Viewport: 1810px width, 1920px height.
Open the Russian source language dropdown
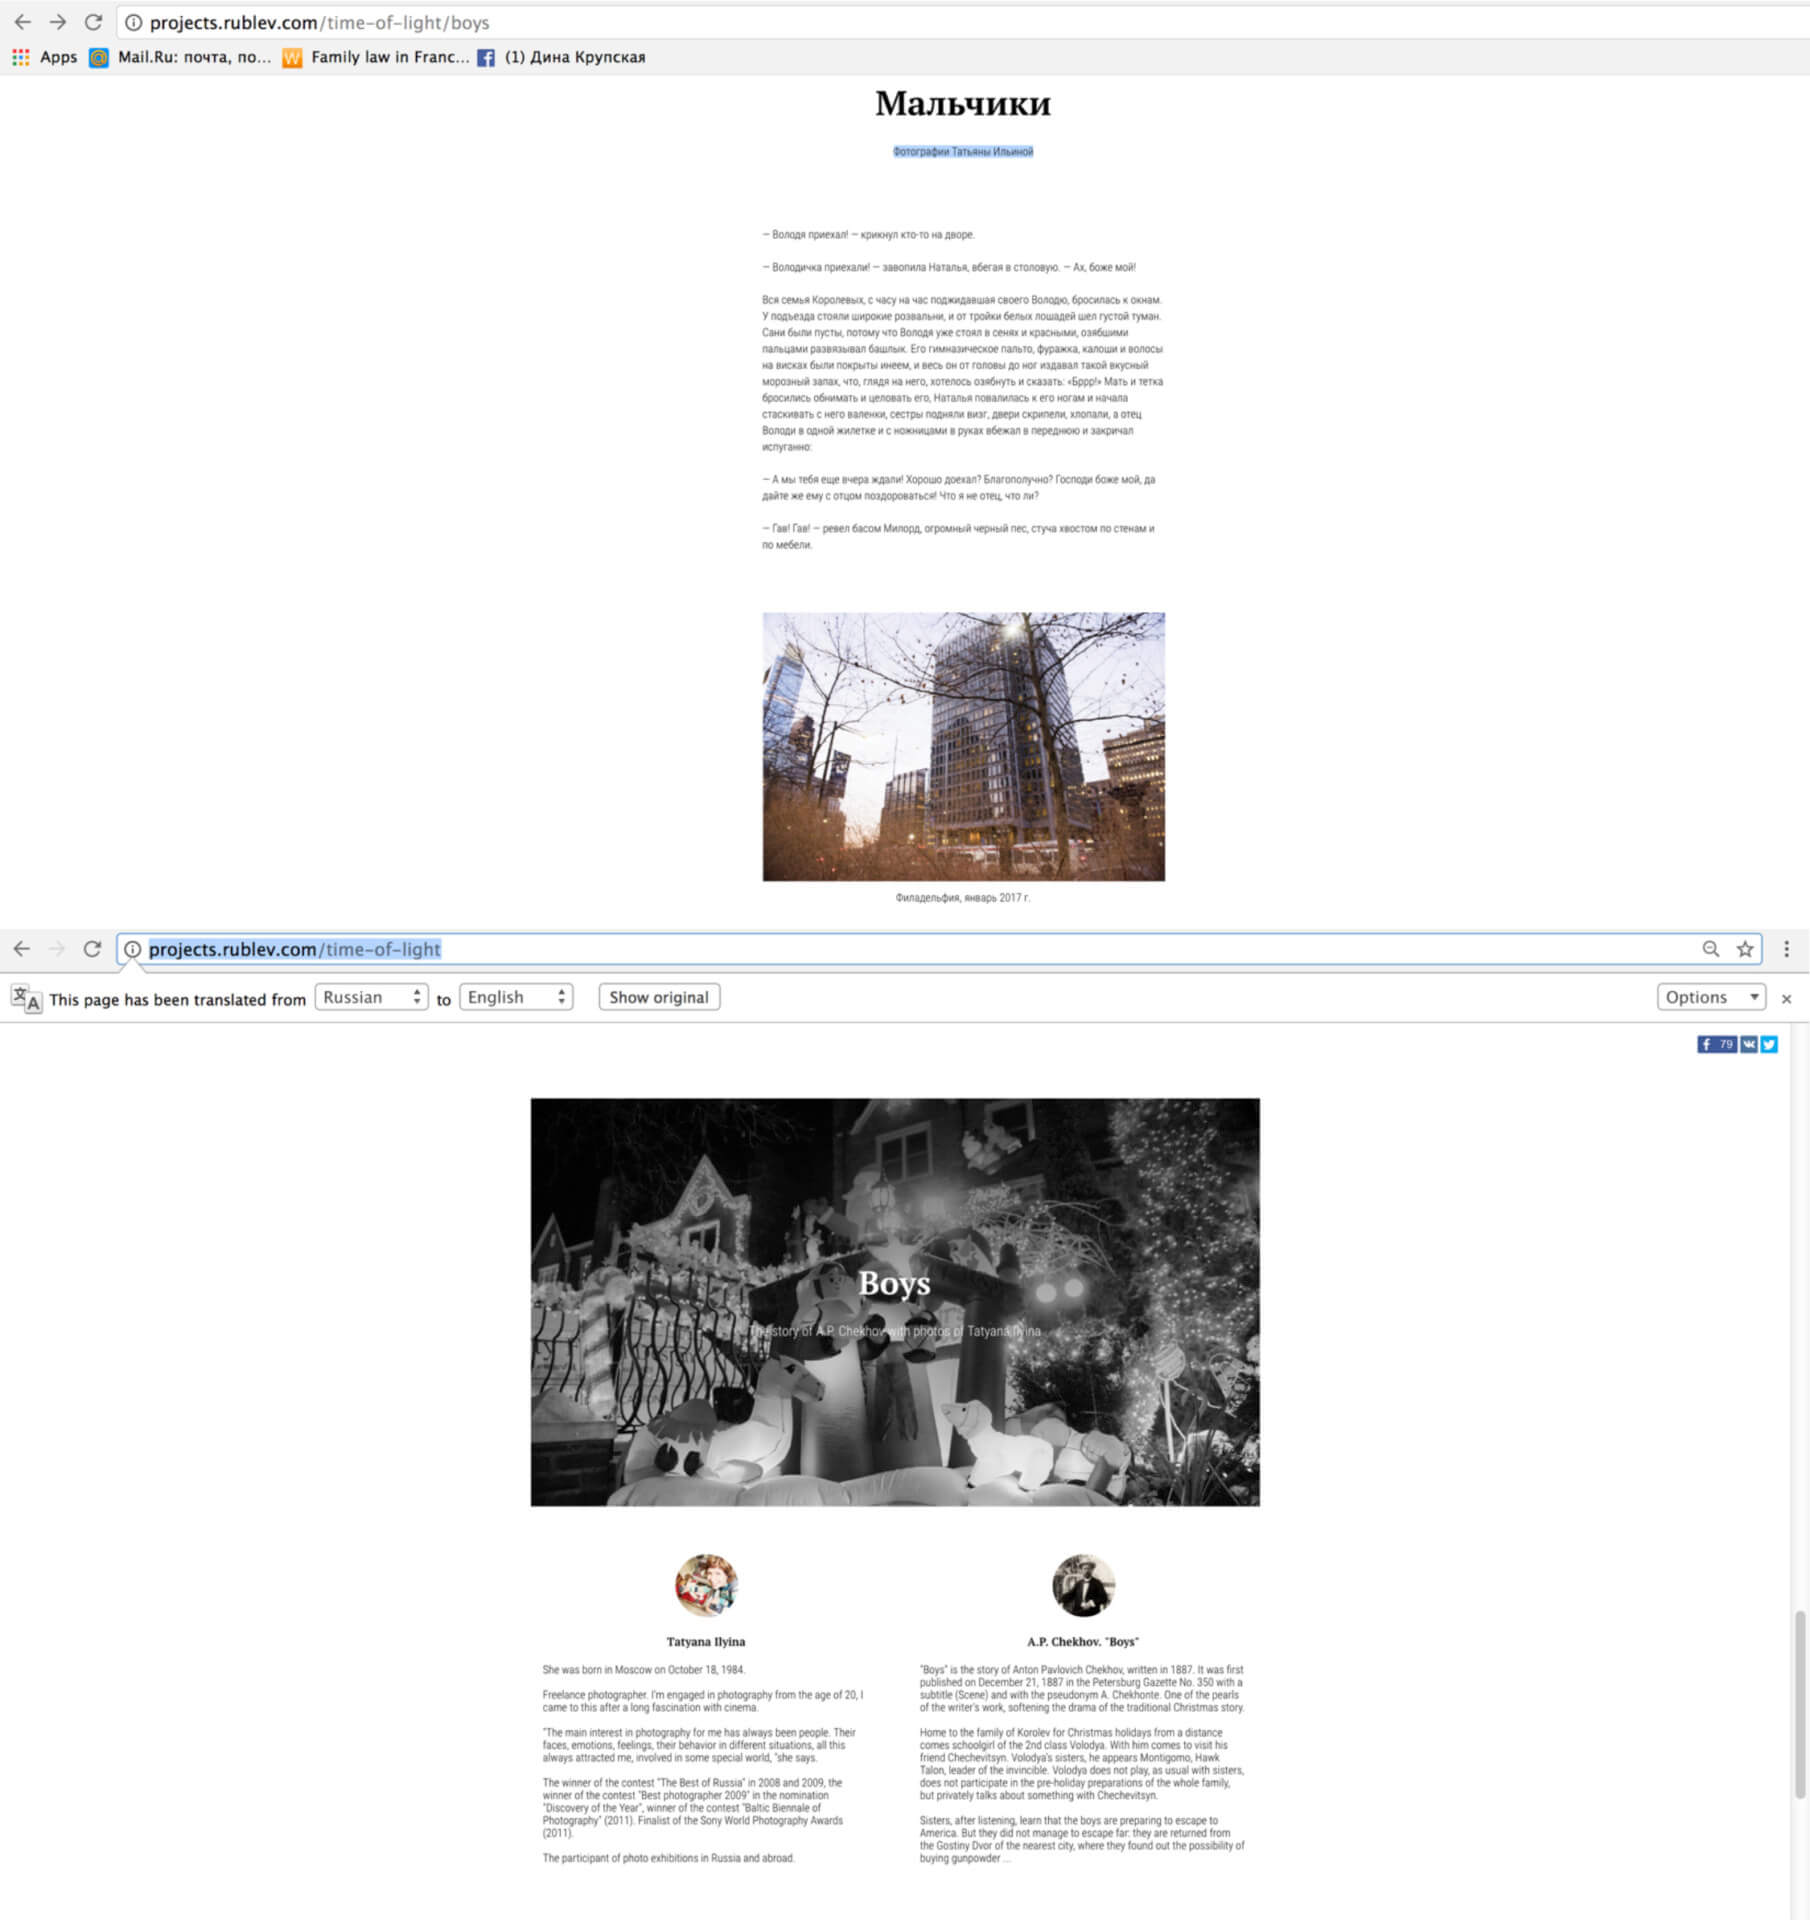click(x=371, y=997)
